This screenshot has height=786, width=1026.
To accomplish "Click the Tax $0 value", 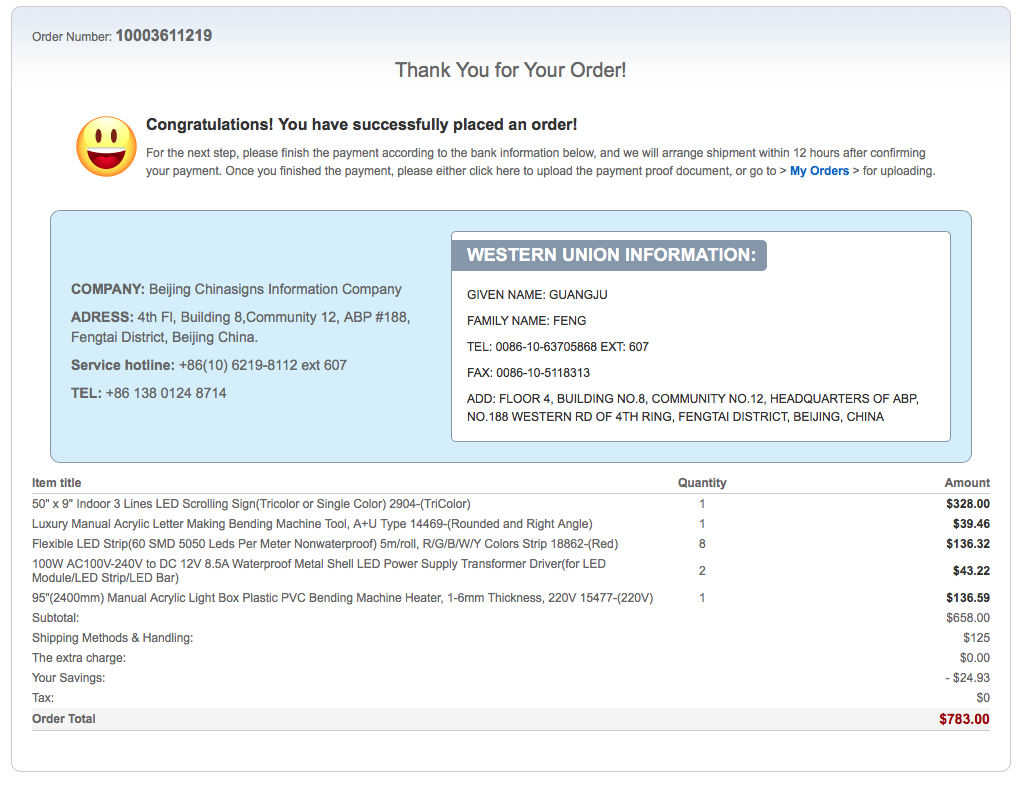I will pyautogui.click(x=983, y=698).
